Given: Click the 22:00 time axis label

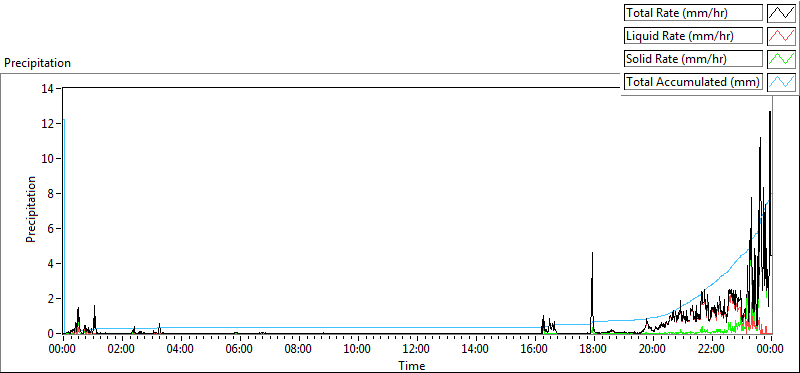Looking at the screenshot, I should coord(711,350).
